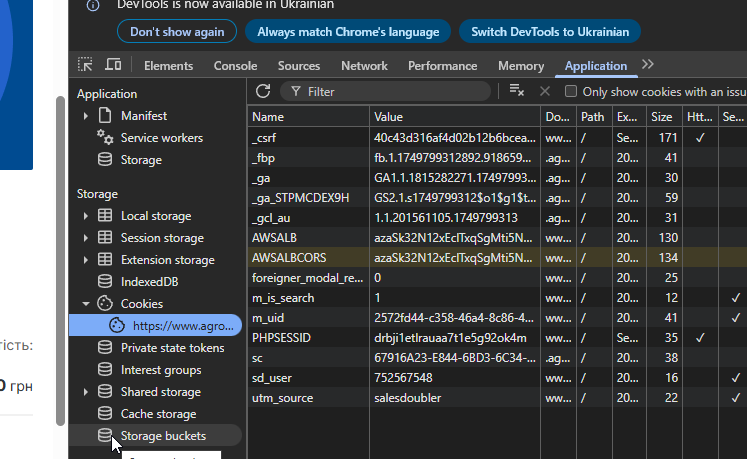The width and height of the screenshot is (747, 459).
Task: Expand the Session storage tree item
Action: (86, 238)
